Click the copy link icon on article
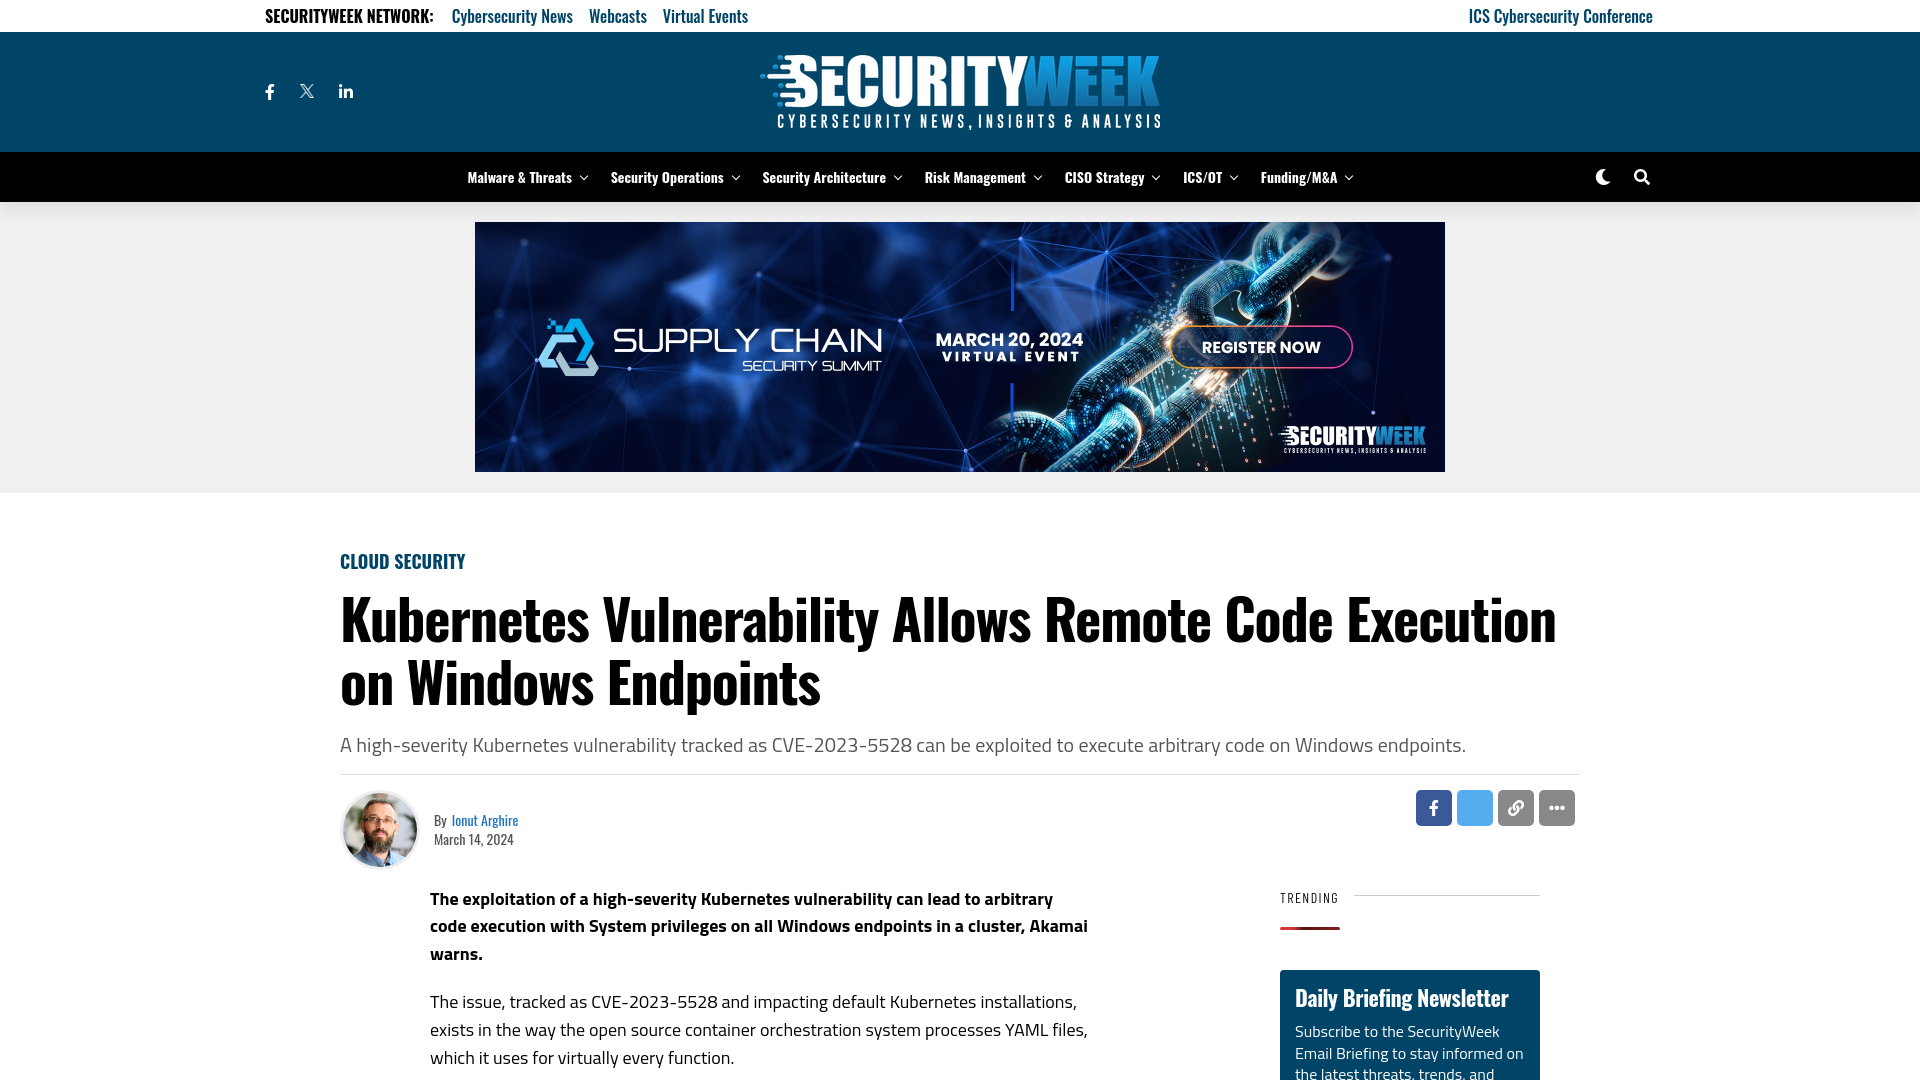Image resolution: width=1920 pixels, height=1080 pixels. [1515, 807]
